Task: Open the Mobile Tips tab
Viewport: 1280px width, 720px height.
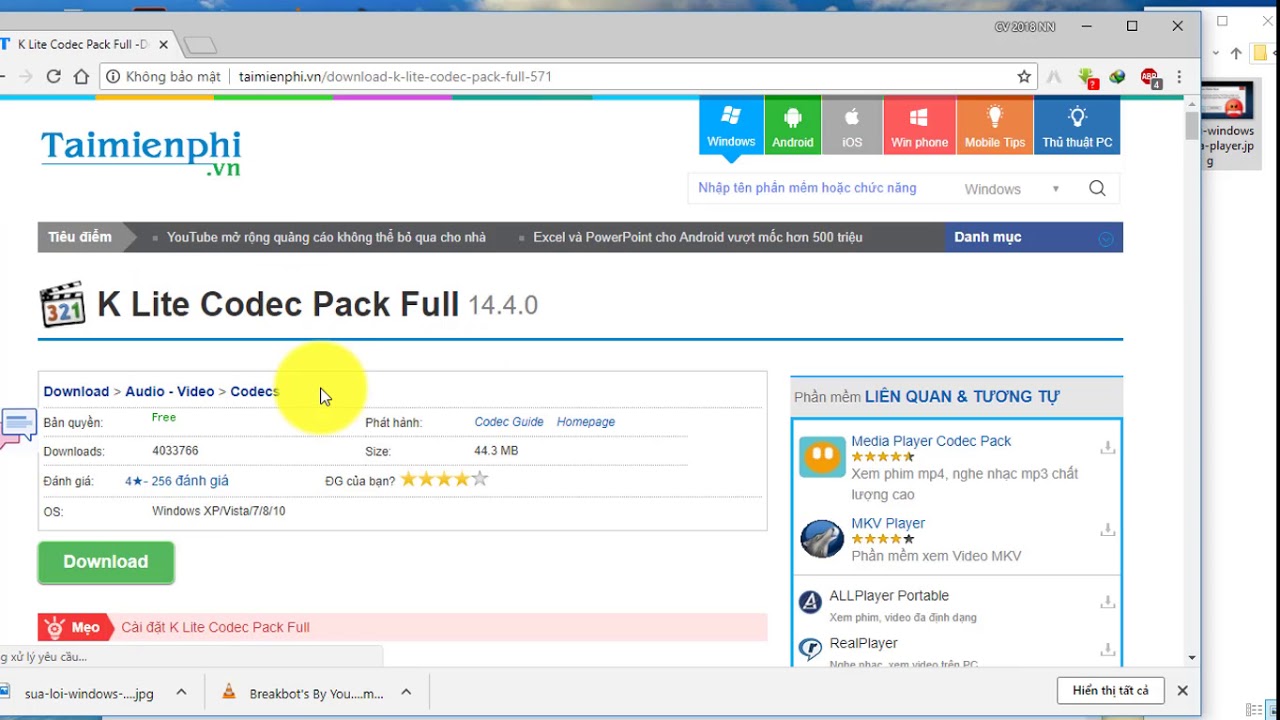Action: pyautogui.click(x=994, y=125)
